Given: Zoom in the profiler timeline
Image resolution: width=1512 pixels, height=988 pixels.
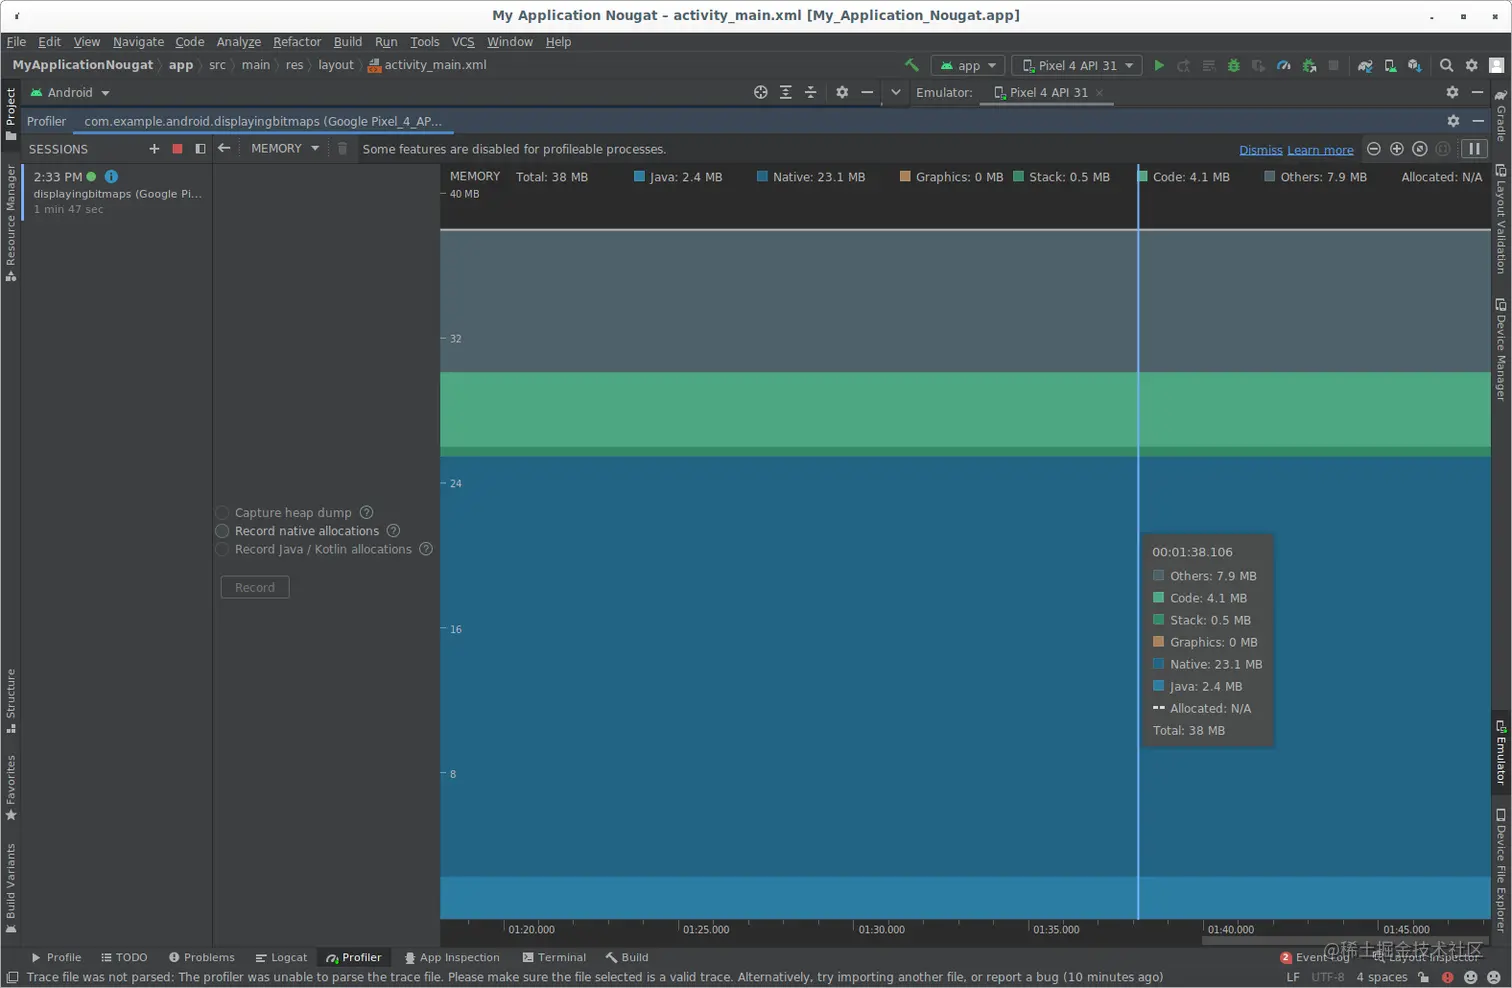Looking at the screenshot, I should click(1397, 149).
